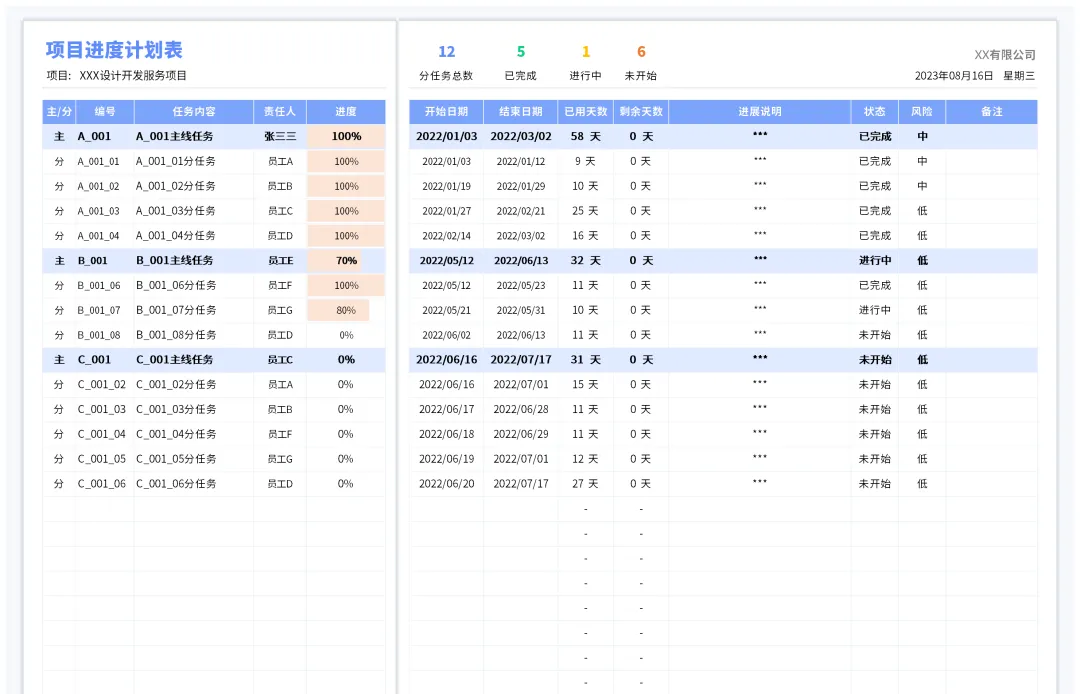
Task: Click the 0% progress of B_001_08
Action: 346,335
